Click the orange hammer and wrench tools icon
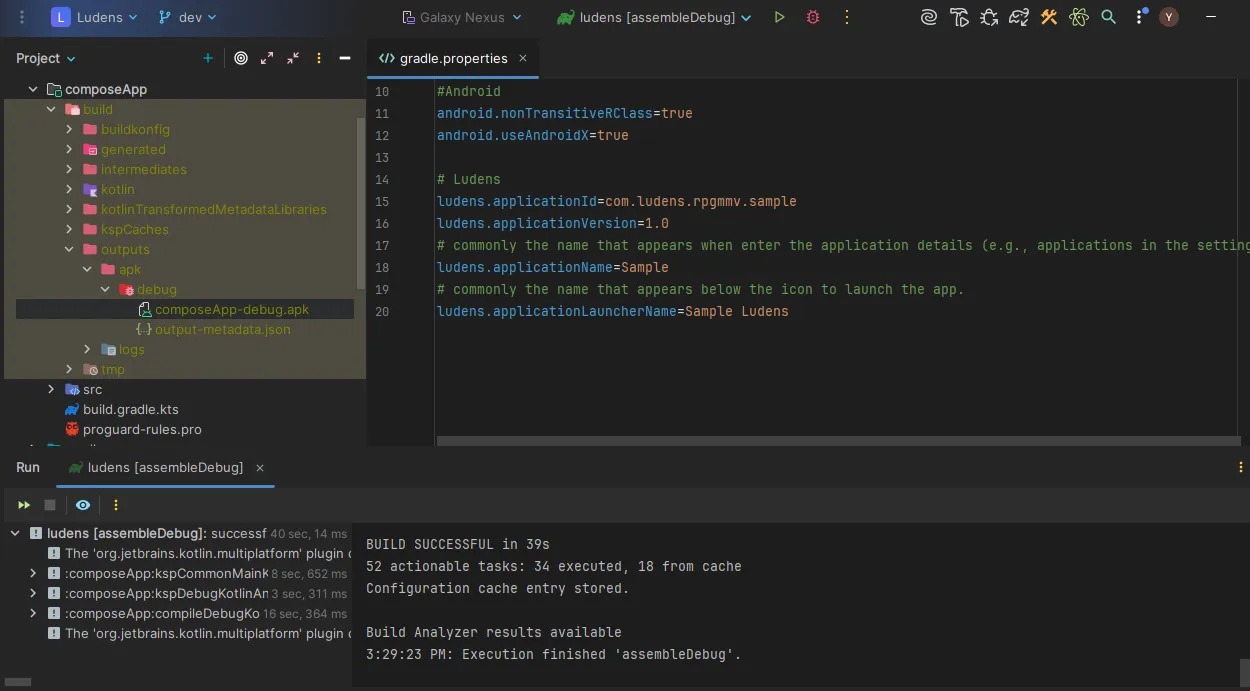1250x691 pixels. point(1049,17)
